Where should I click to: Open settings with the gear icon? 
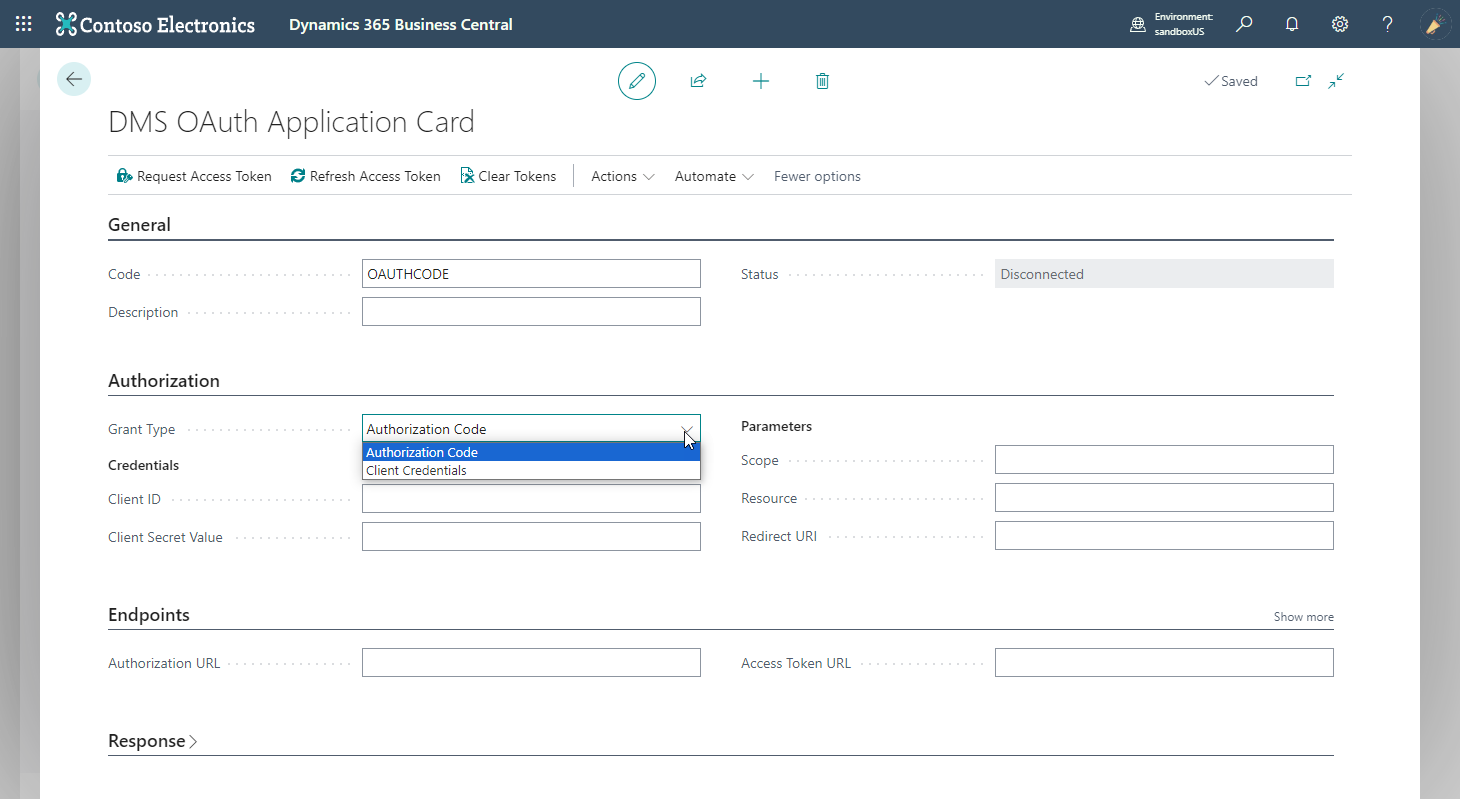coord(1339,23)
